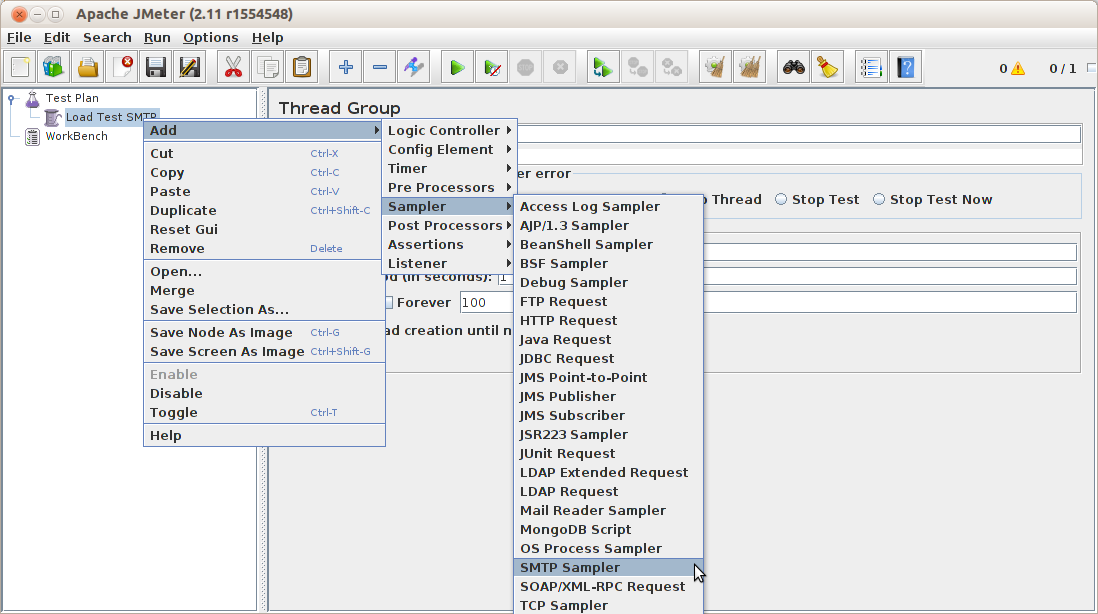Open the File menu
The width and height of the screenshot is (1098, 614).
pos(19,38)
